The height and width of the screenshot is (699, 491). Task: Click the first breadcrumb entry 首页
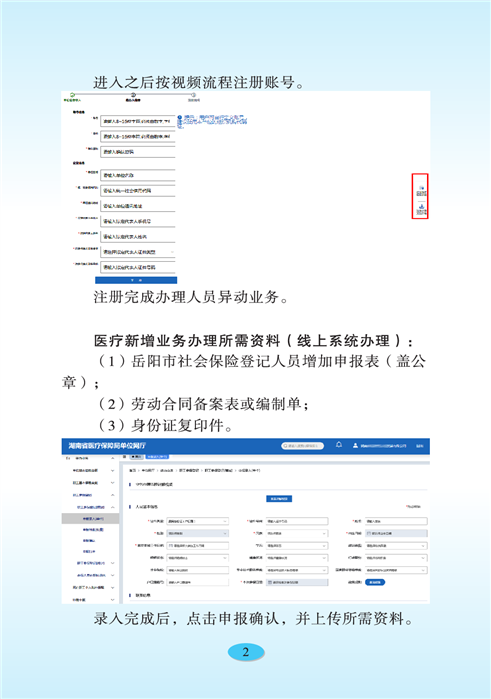132,470
